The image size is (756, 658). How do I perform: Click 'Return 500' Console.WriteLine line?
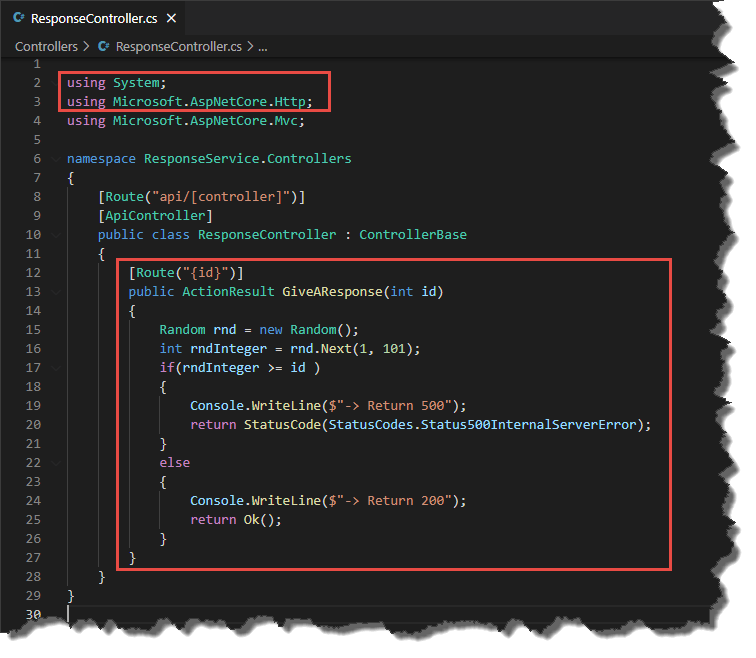click(x=328, y=406)
